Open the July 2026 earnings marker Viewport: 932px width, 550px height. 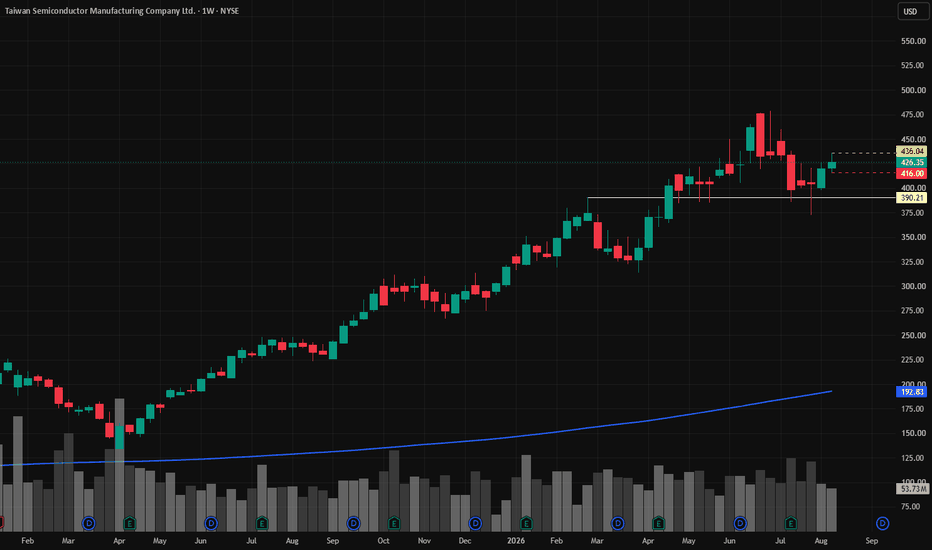pyautogui.click(x=791, y=523)
